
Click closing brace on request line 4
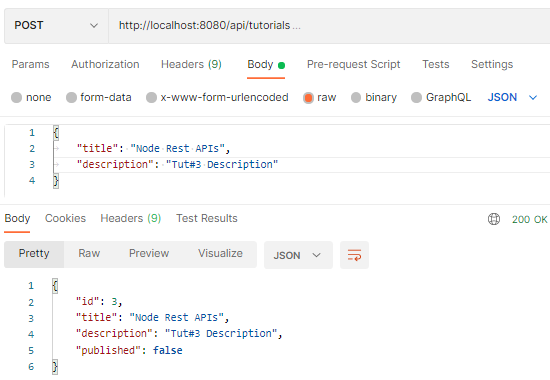point(56,181)
